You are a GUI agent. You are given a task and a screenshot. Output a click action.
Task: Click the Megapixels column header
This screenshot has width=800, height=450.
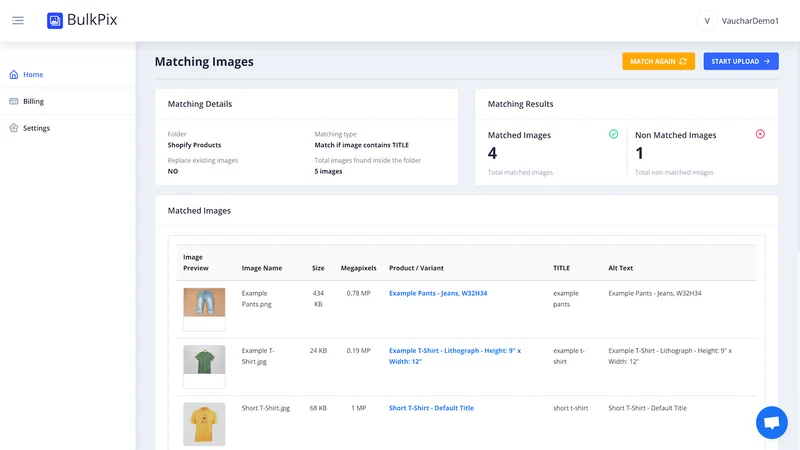(358, 268)
